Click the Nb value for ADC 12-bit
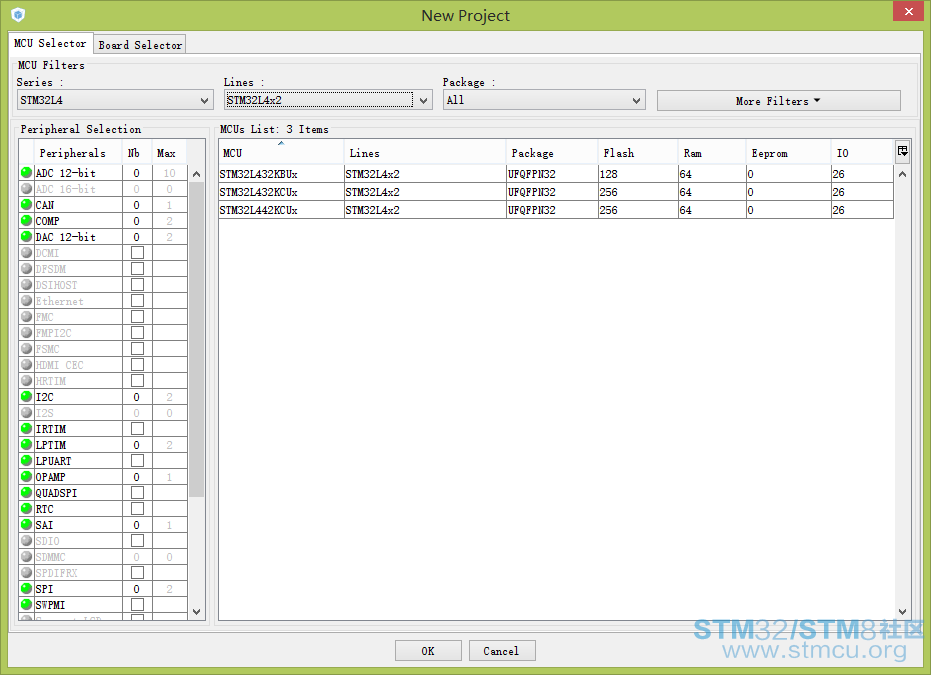Viewport: 931px width, 675px height. [x=137, y=173]
